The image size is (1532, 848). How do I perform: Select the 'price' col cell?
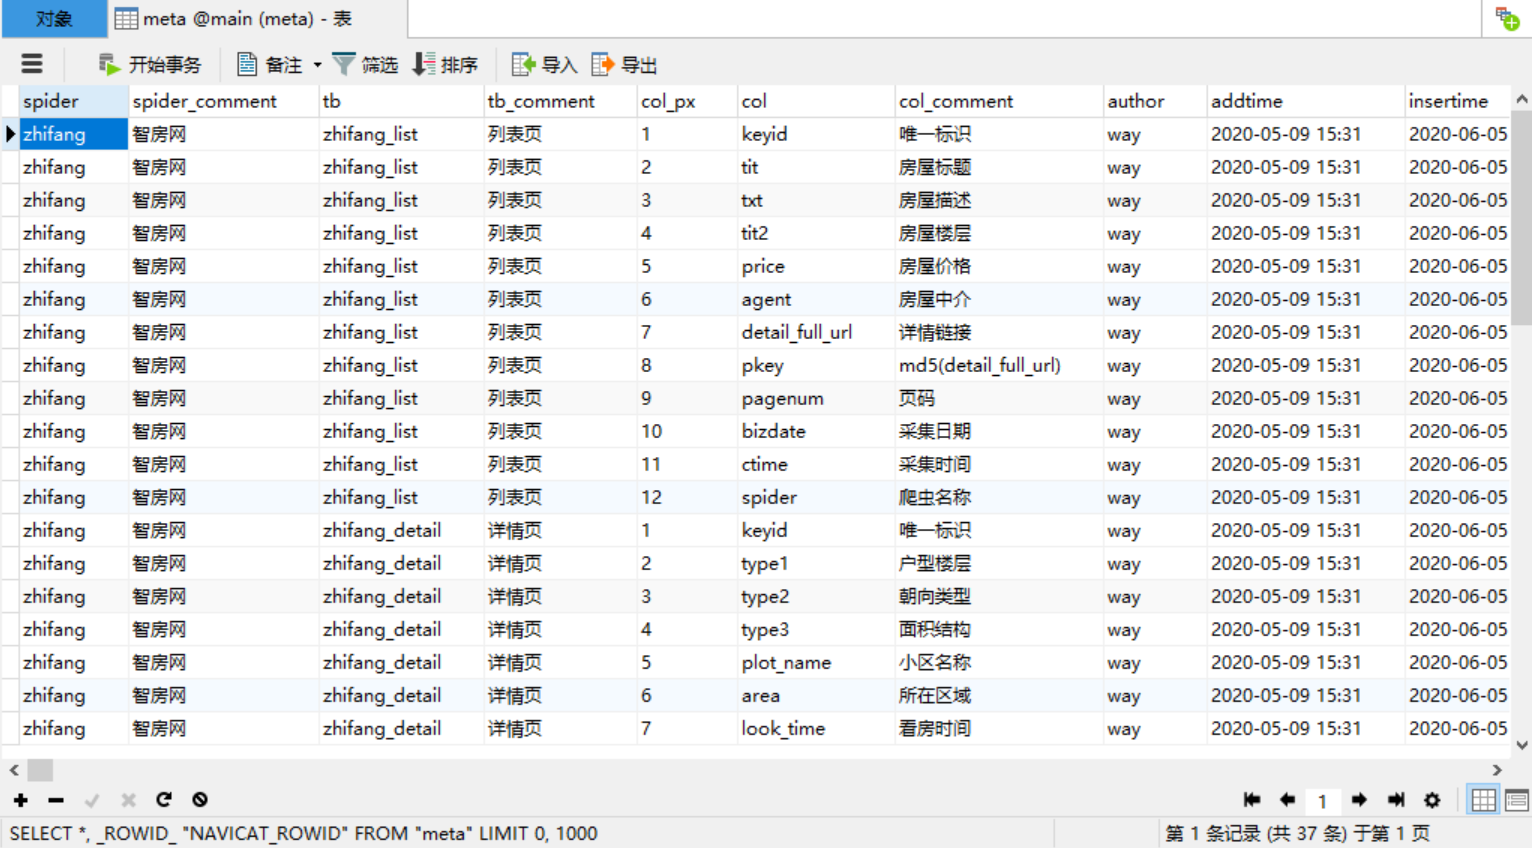click(816, 266)
